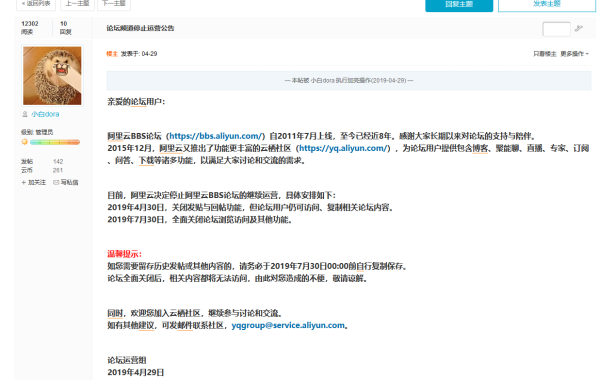This screenshot has height=380, width=616.
Task: Click email link yqgroup@service.aliyun.com
Action: click(288, 325)
